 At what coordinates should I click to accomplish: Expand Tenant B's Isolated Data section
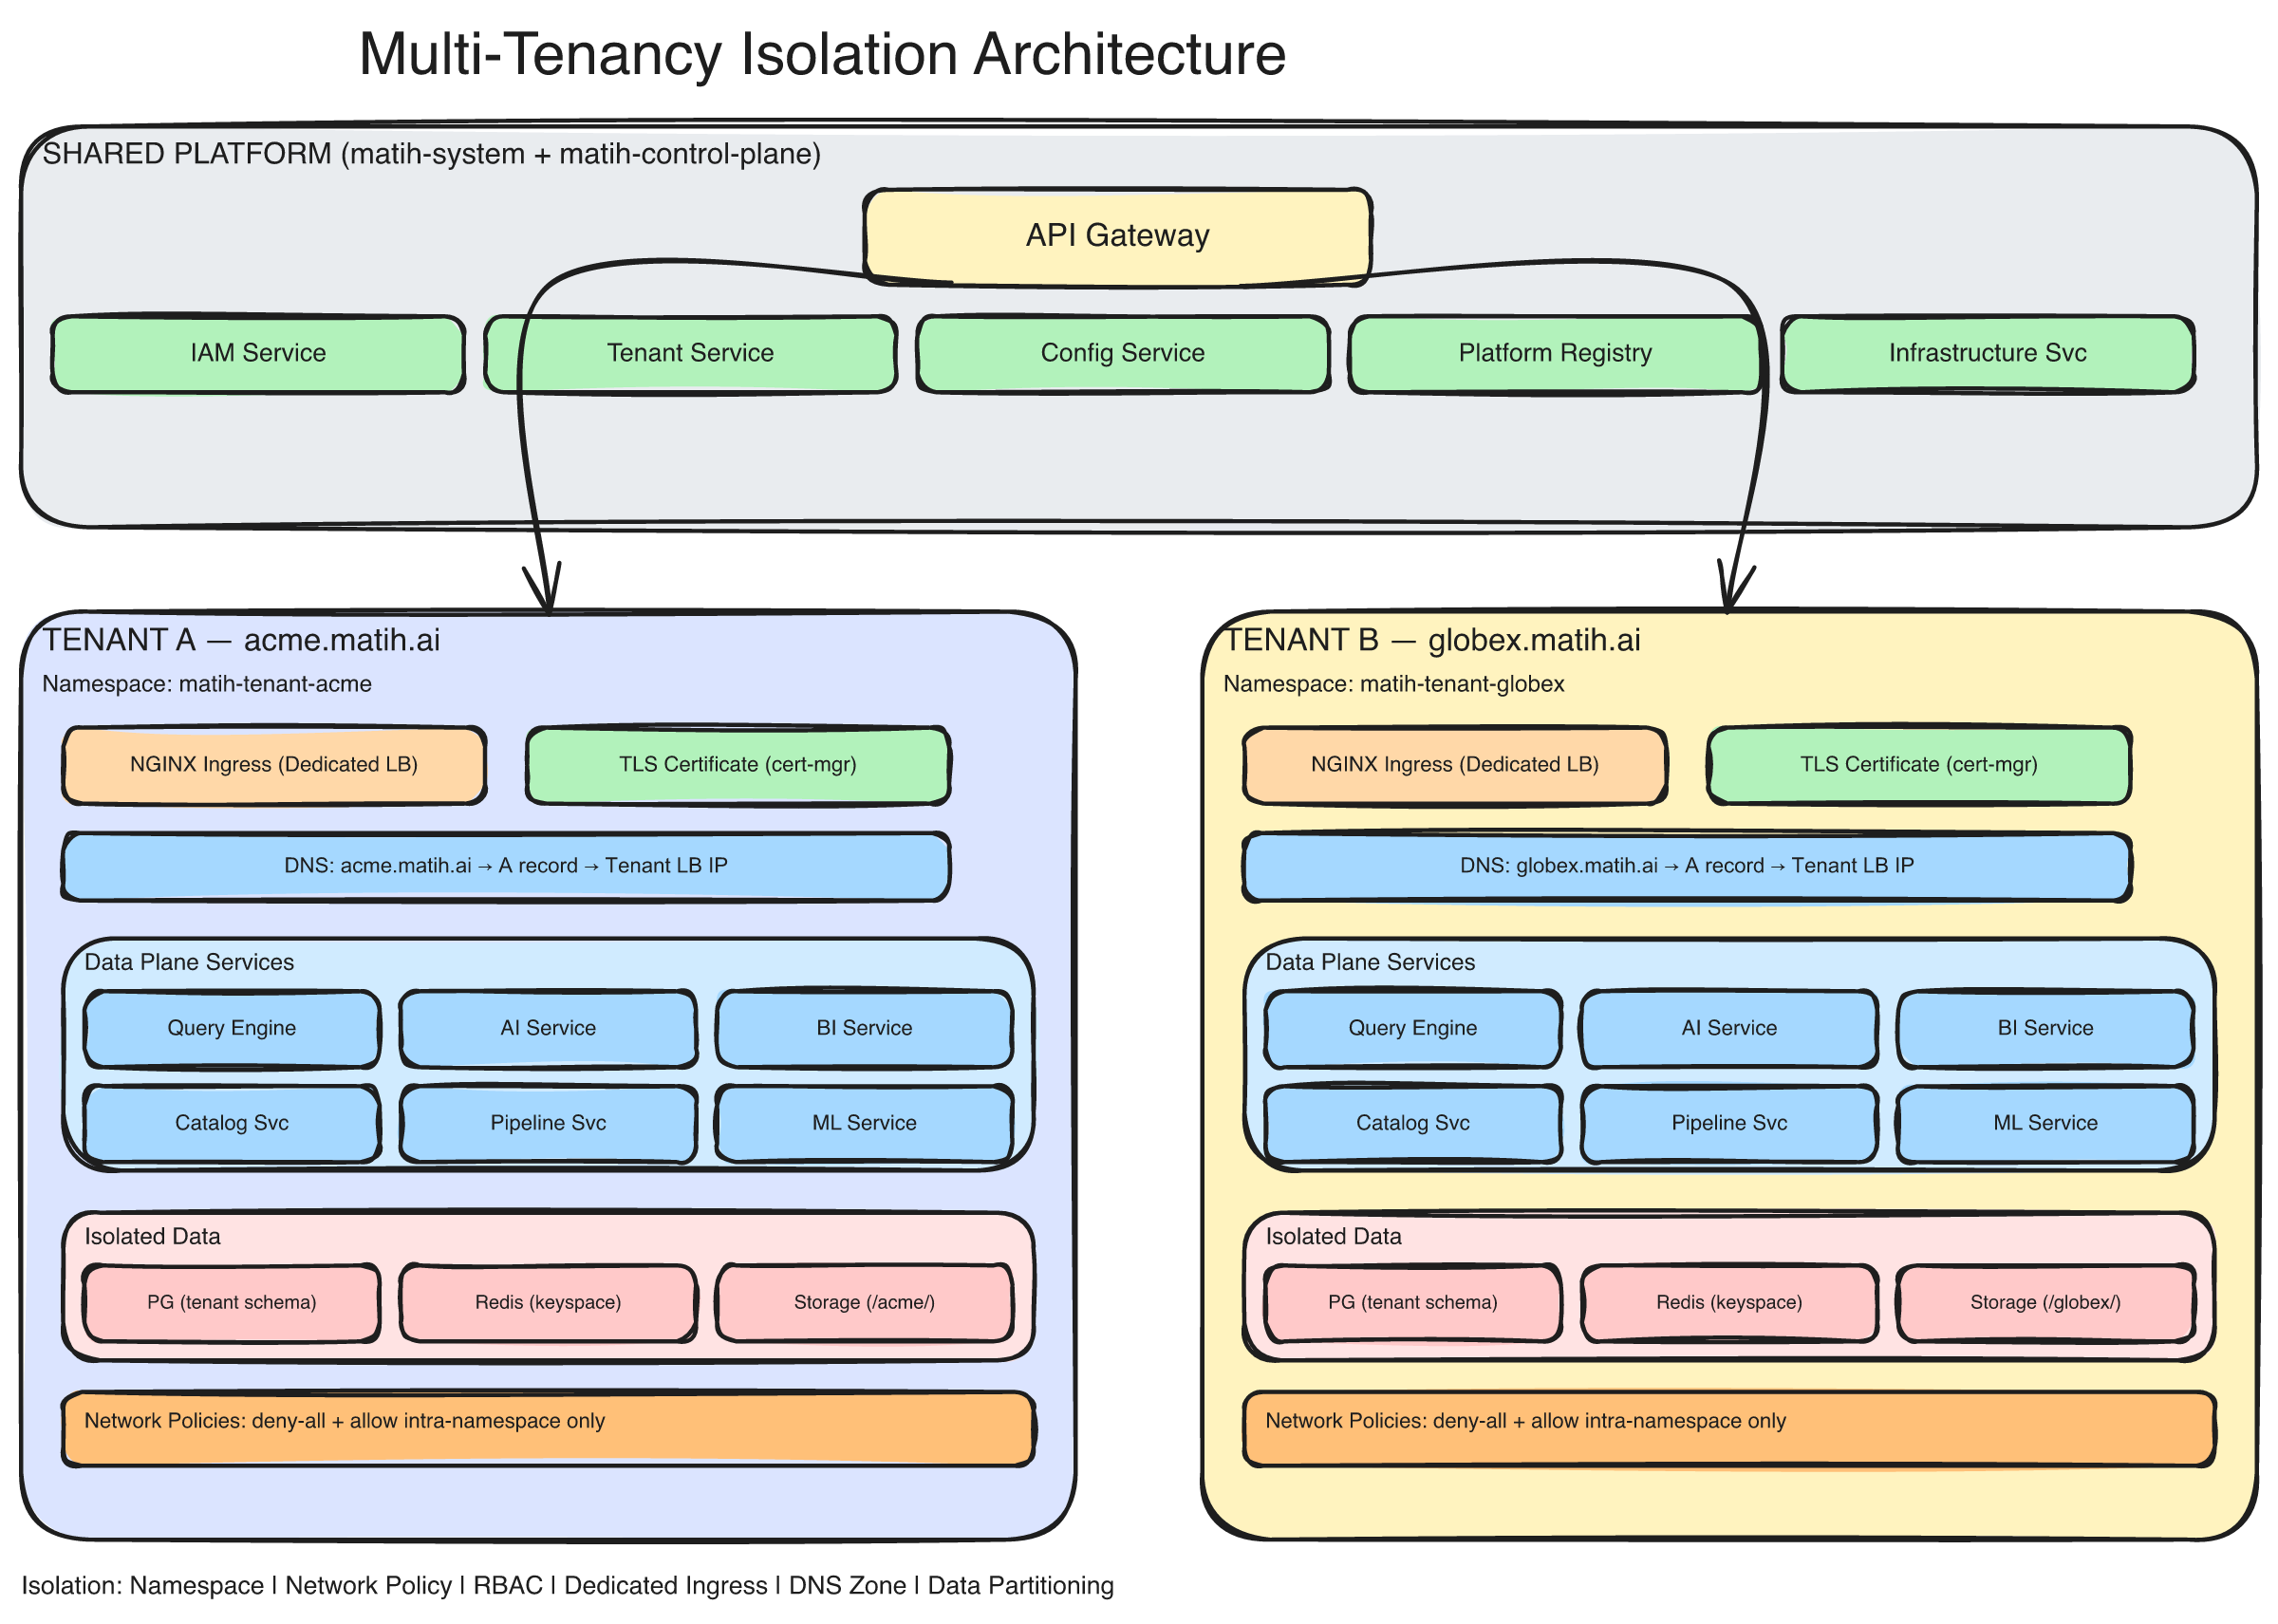[1334, 1236]
